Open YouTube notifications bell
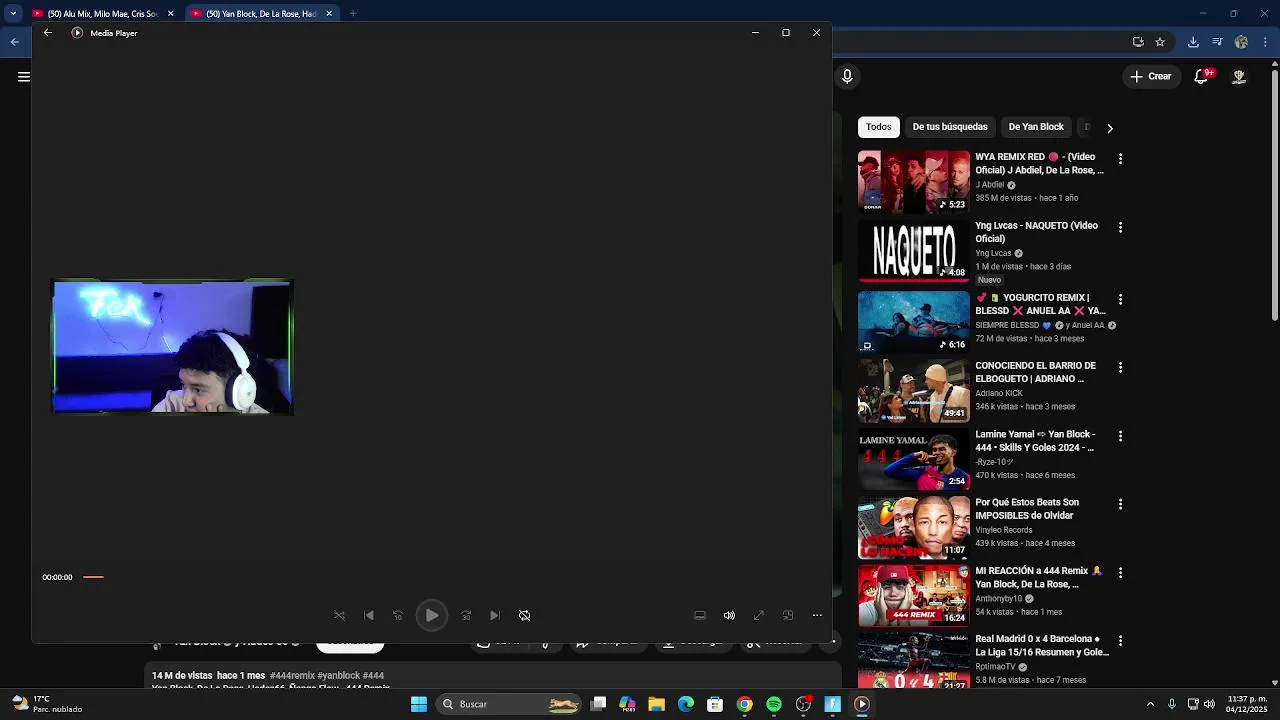 tap(1202, 77)
